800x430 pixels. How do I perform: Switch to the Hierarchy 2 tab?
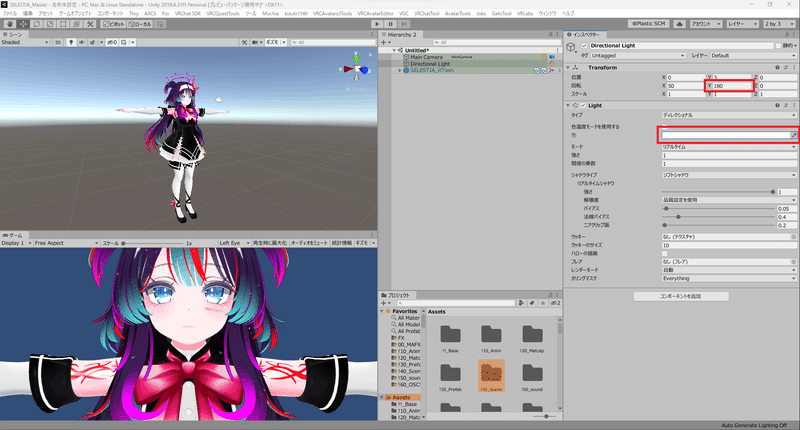click(399, 35)
